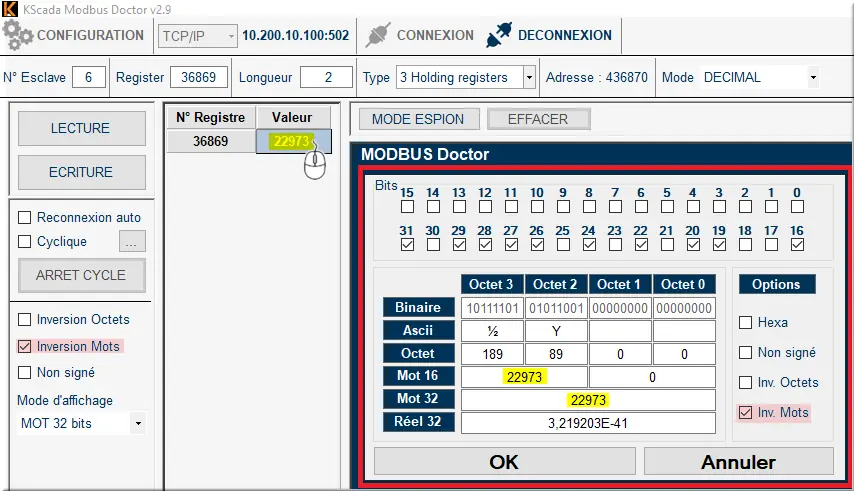Enable Inv. Octets option in dialog
Image resolution: width=854 pixels, height=491 pixels.
(746, 382)
